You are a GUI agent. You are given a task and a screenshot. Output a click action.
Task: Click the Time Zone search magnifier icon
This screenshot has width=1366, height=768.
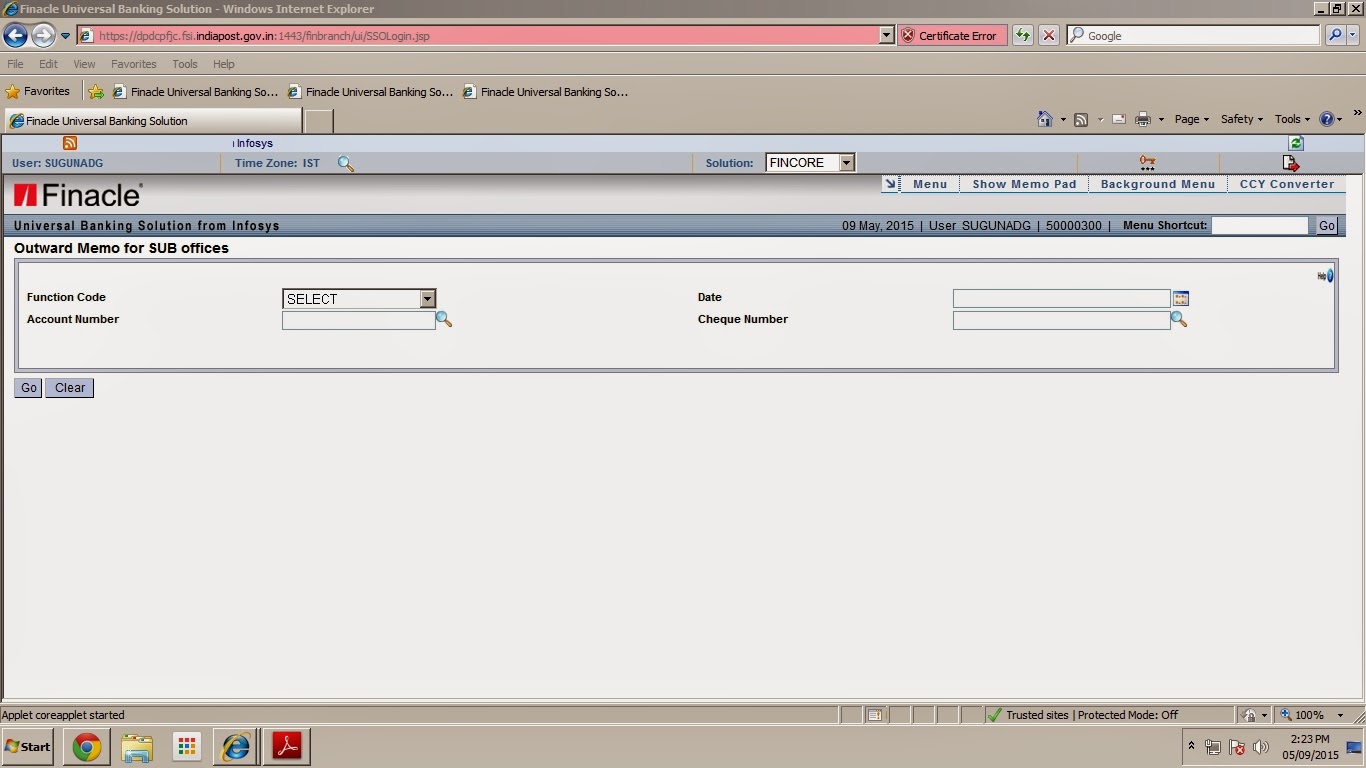click(346, 163)
